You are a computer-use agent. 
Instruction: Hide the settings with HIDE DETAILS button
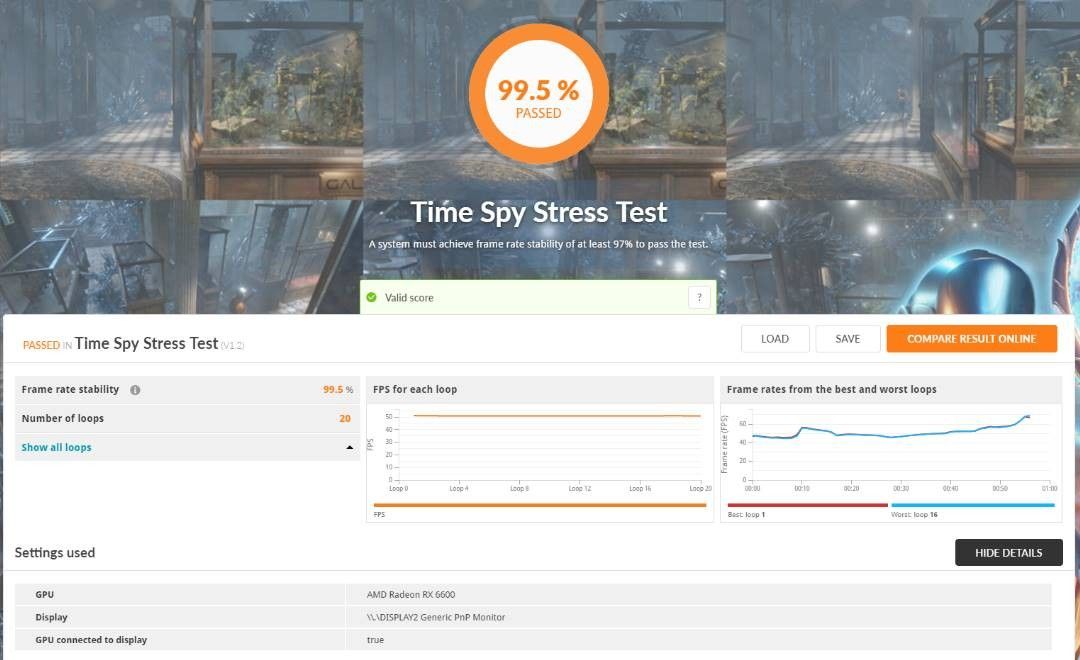(x=1008, y=553)
